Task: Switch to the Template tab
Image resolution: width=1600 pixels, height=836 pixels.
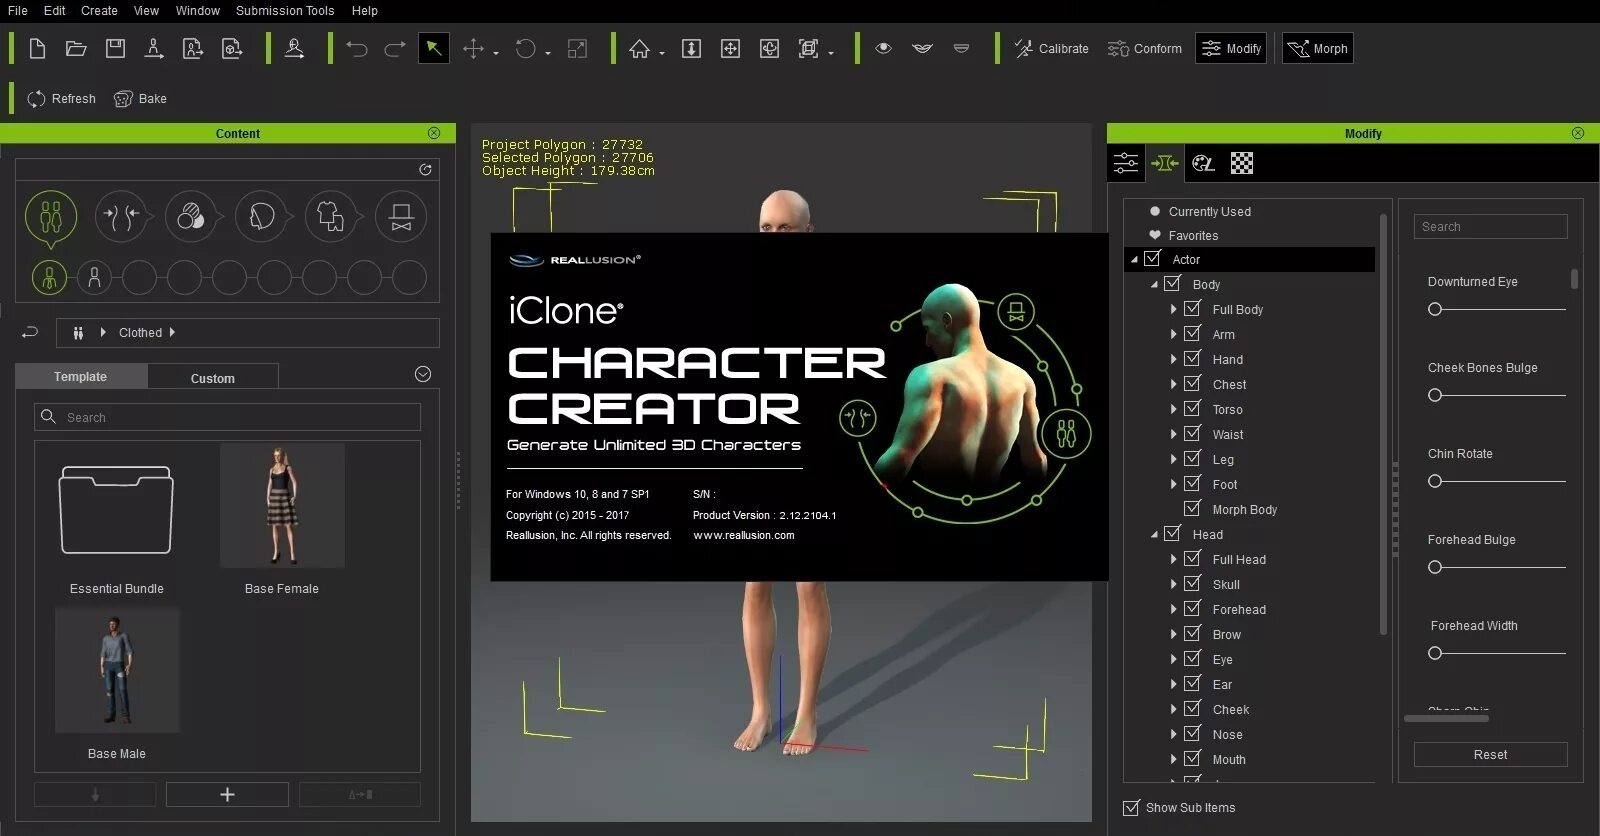Action: click(81, 377)
